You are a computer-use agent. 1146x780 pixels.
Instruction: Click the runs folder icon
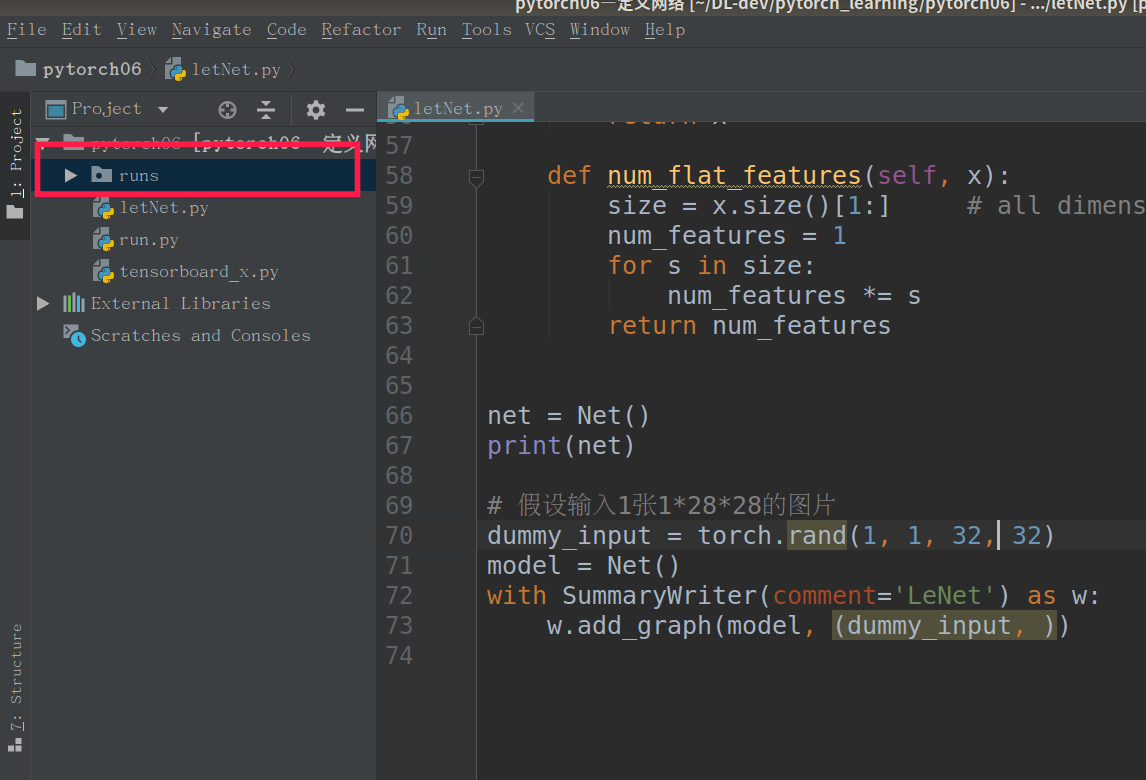pyautogui.click(x=102, y=175)
